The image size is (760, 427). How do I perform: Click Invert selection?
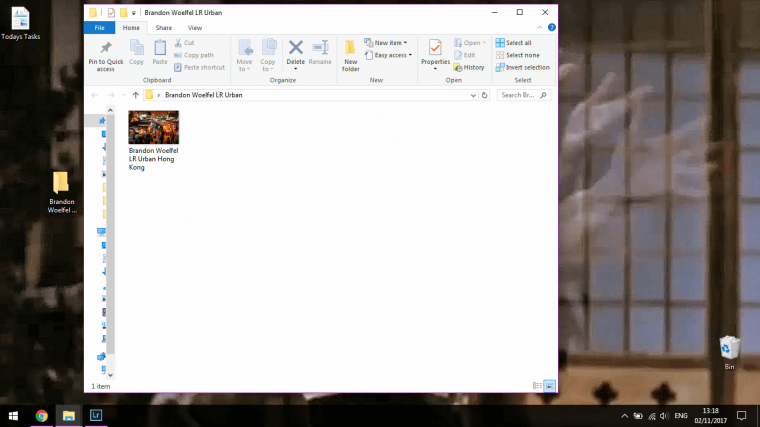pos(522,67)
